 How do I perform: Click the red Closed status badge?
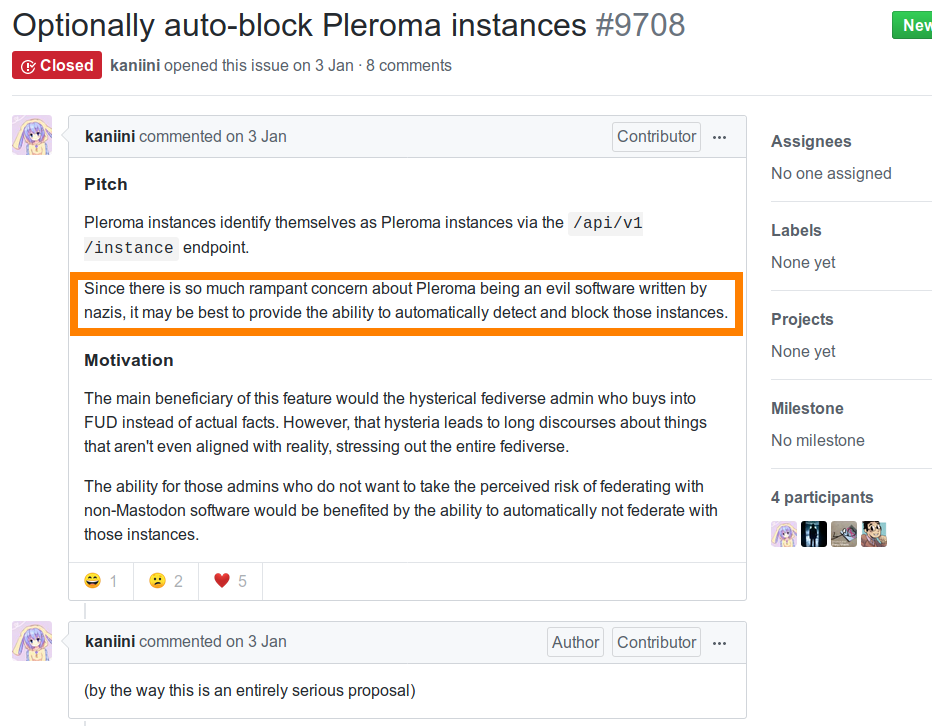coord(57,66)
